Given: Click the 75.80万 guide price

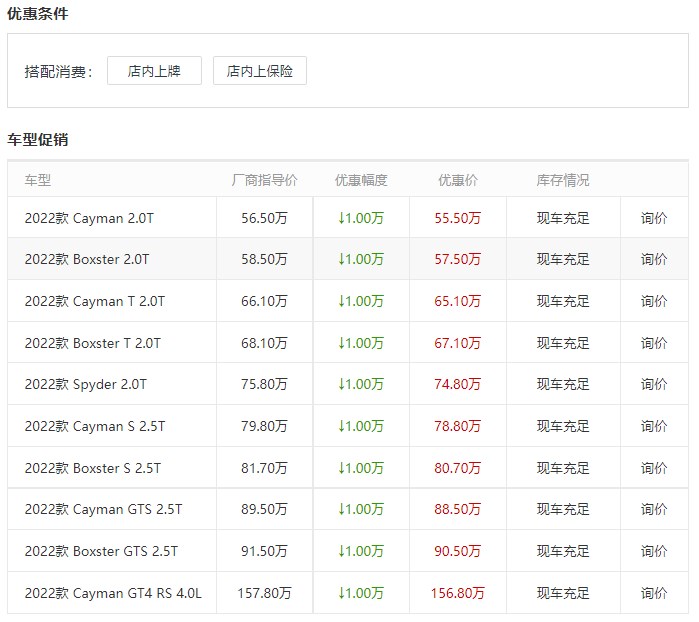Looking at the screenshot, I should [x=264, y=384].
